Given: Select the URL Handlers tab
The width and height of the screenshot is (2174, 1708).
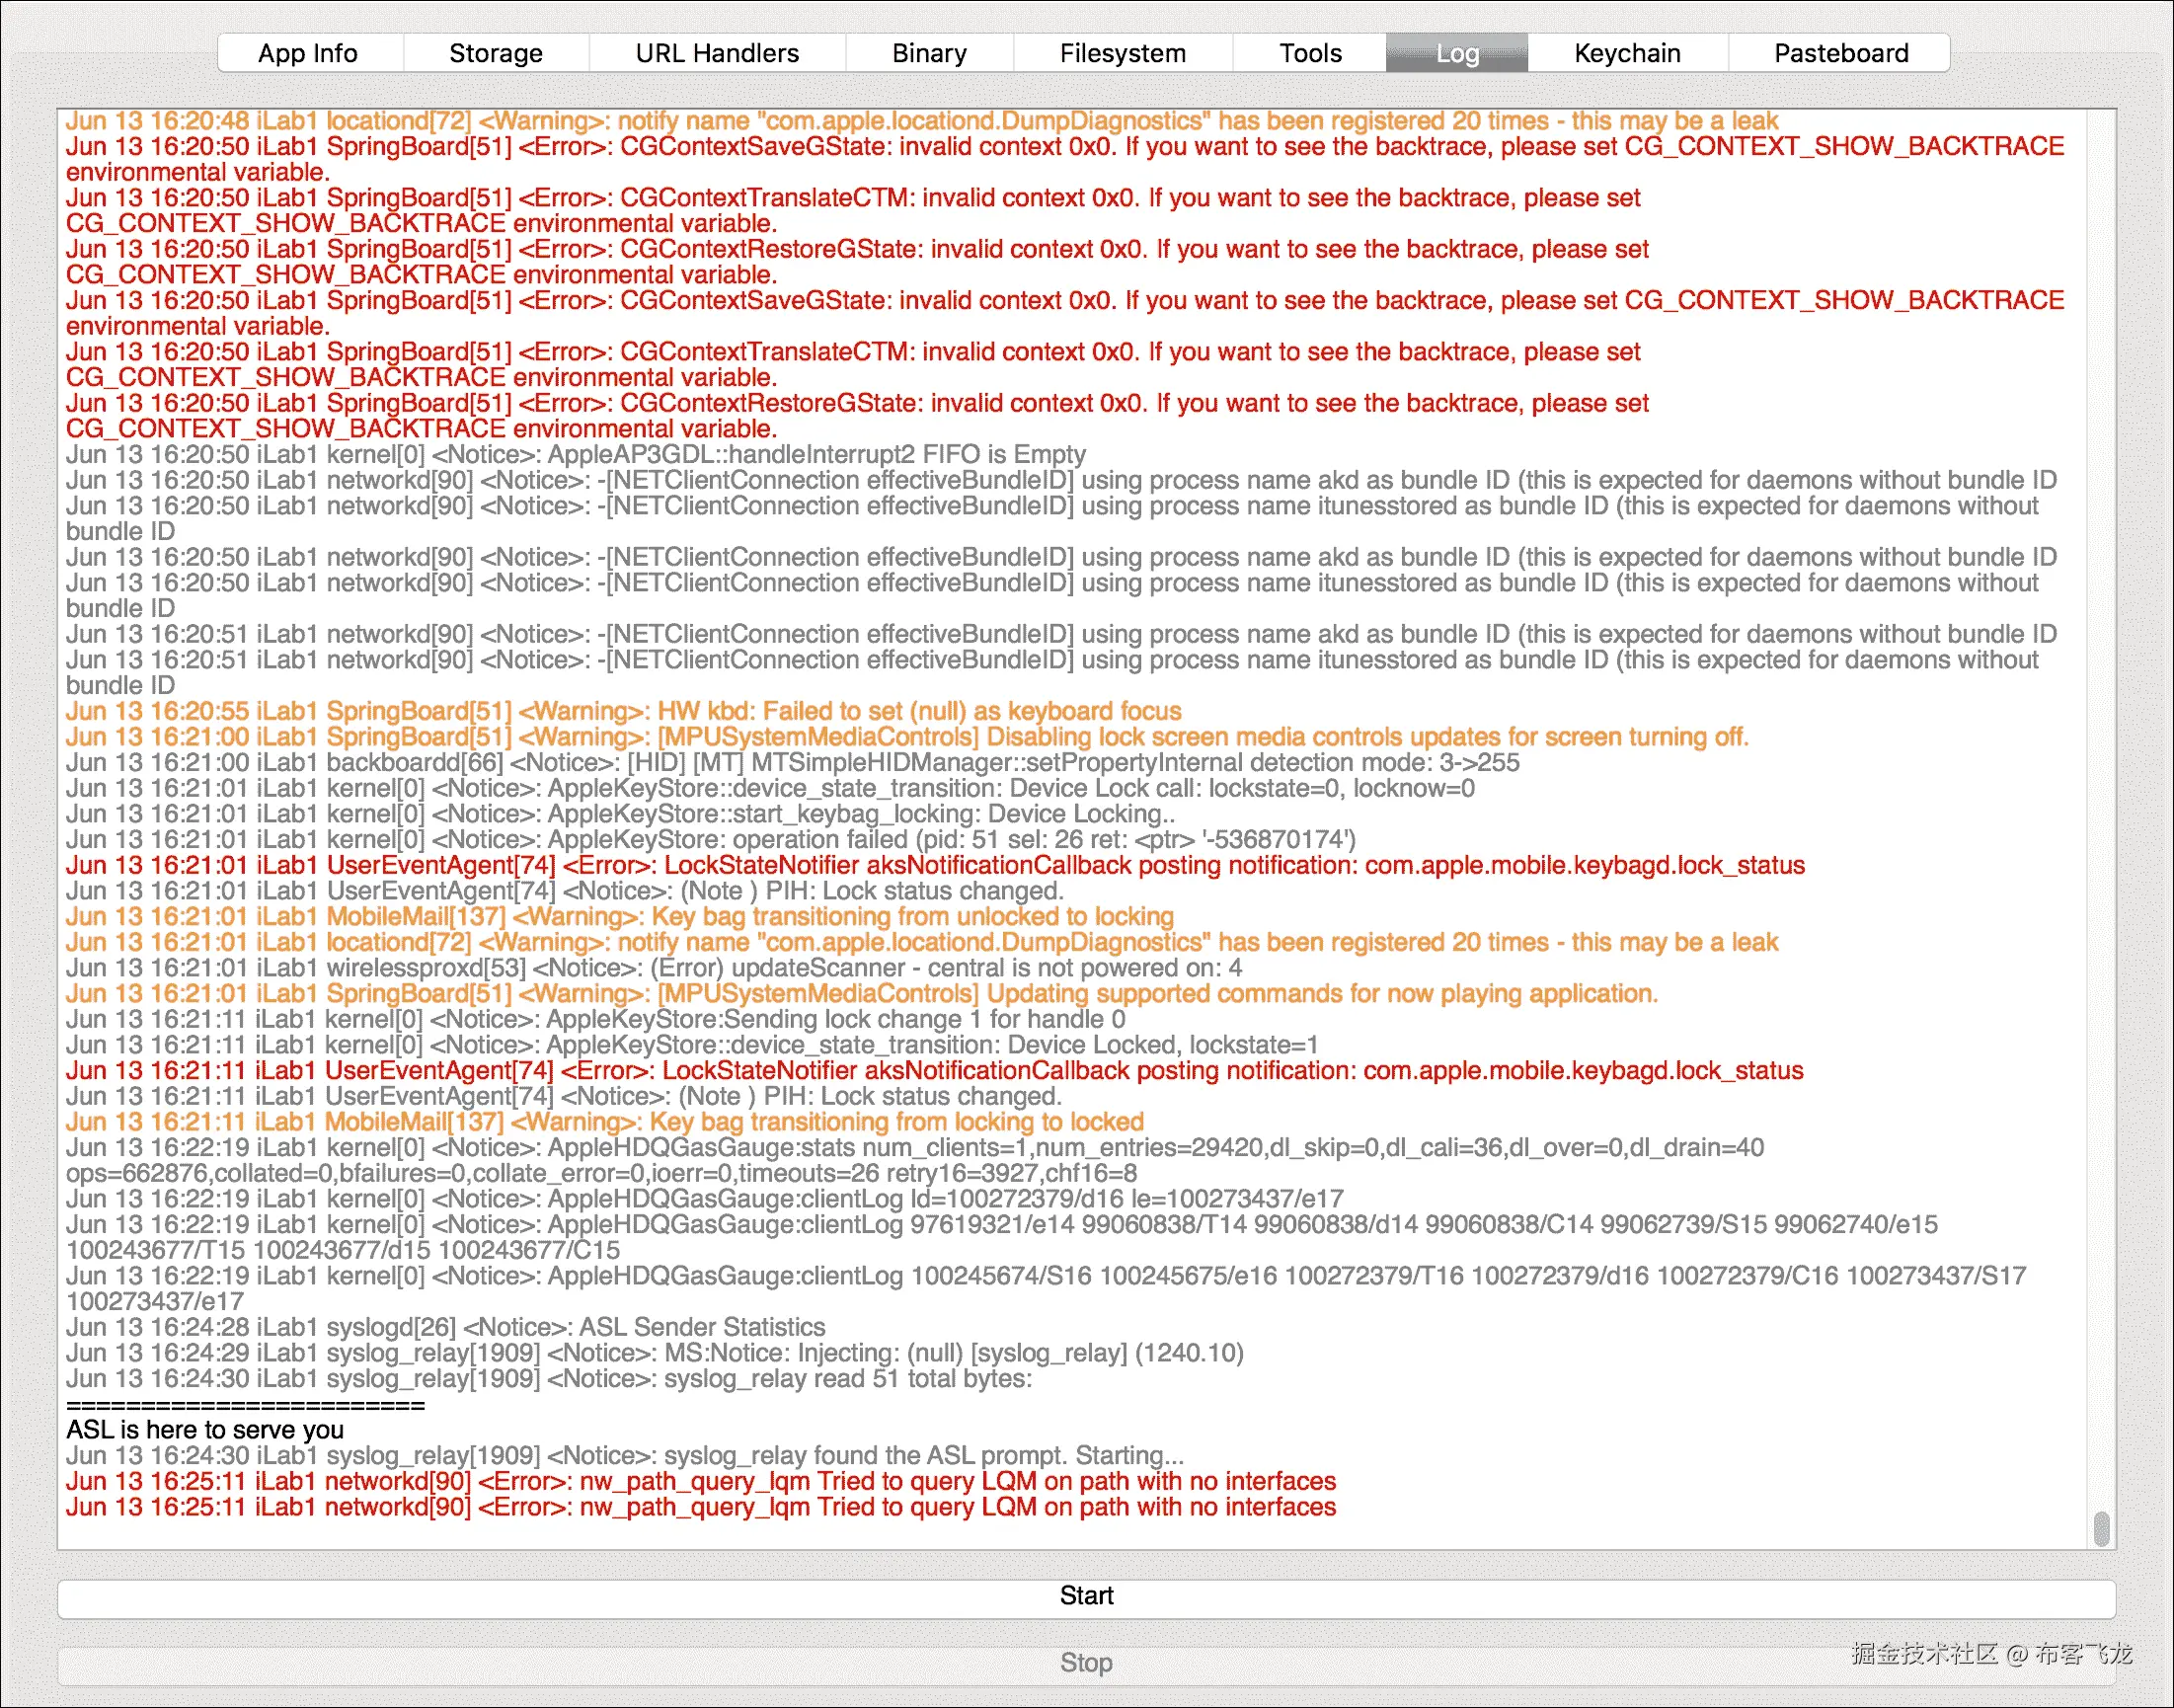Looking at the screenshot, I should pos(717,53).
